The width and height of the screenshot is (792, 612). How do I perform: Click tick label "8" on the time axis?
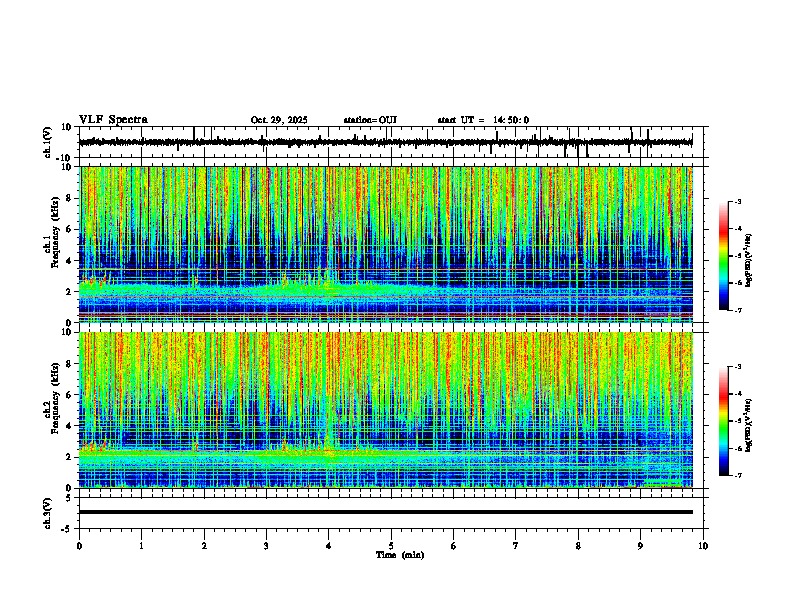(x=578, y=546)
